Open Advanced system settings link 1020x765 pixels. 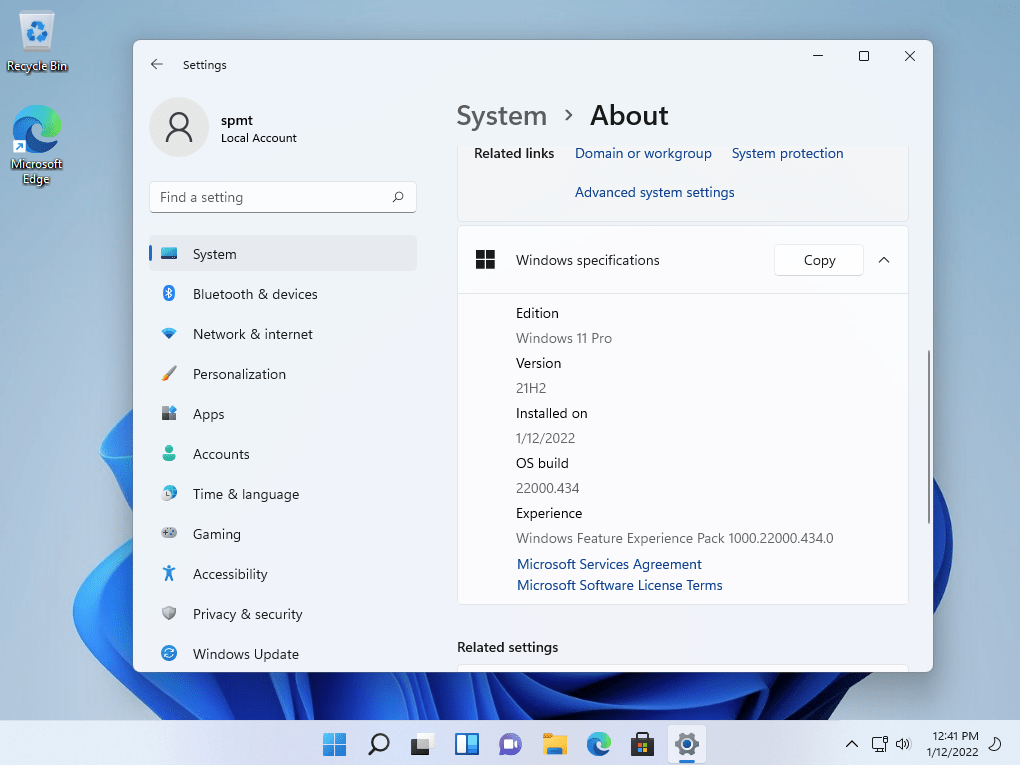pos(654,193)
